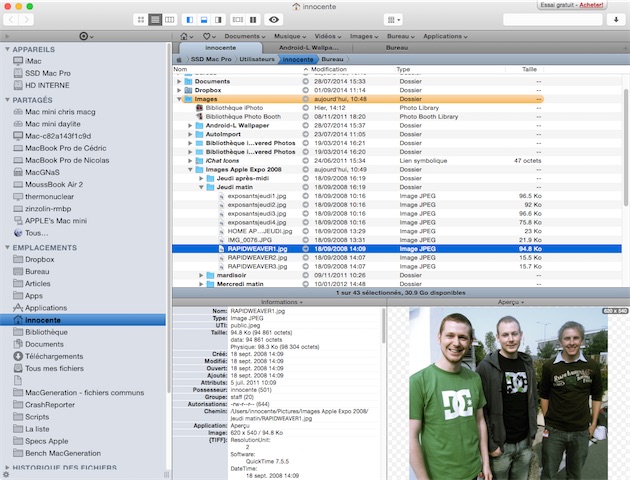Open the sidebar action gear menu
Image resolution: width=630 pixels, height=480 pixels.
(86, 36)
